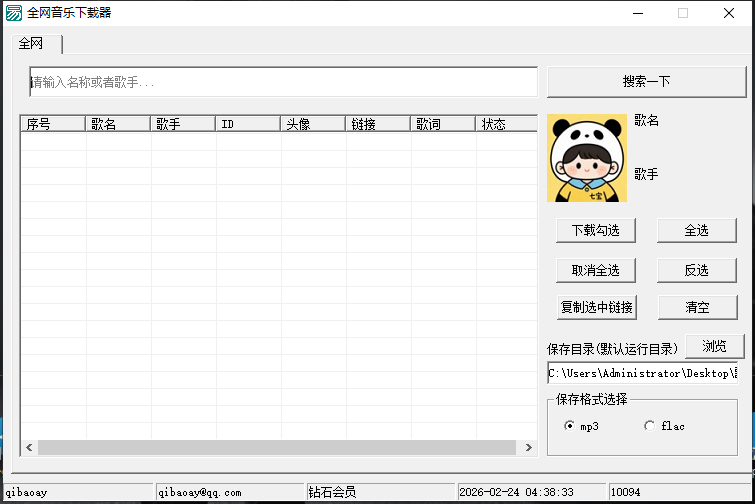Image resolution: width=755 pixels, height=504 pixels.
Task: Click the horizontal scrollbar thumb
Action: tap(277, 447)
